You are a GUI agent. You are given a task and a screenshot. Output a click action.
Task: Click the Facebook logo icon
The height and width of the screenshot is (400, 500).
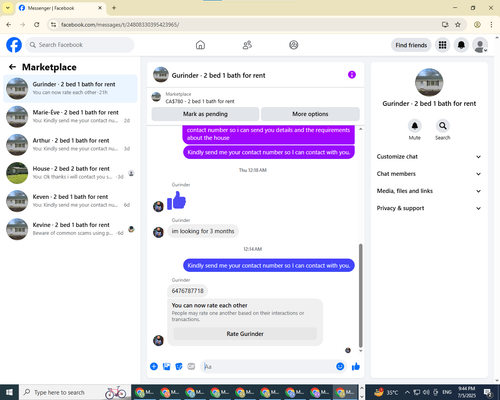(x=14, y=45)
